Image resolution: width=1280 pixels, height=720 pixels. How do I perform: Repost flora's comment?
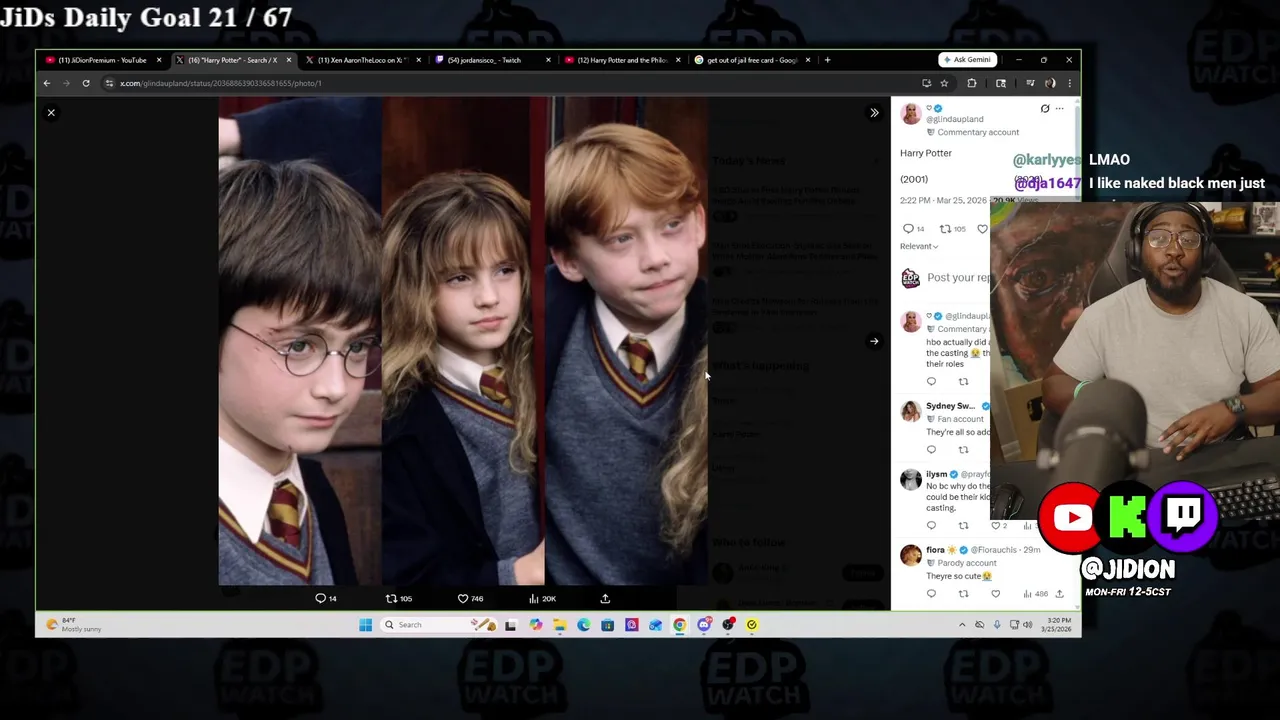pos(963,594)
